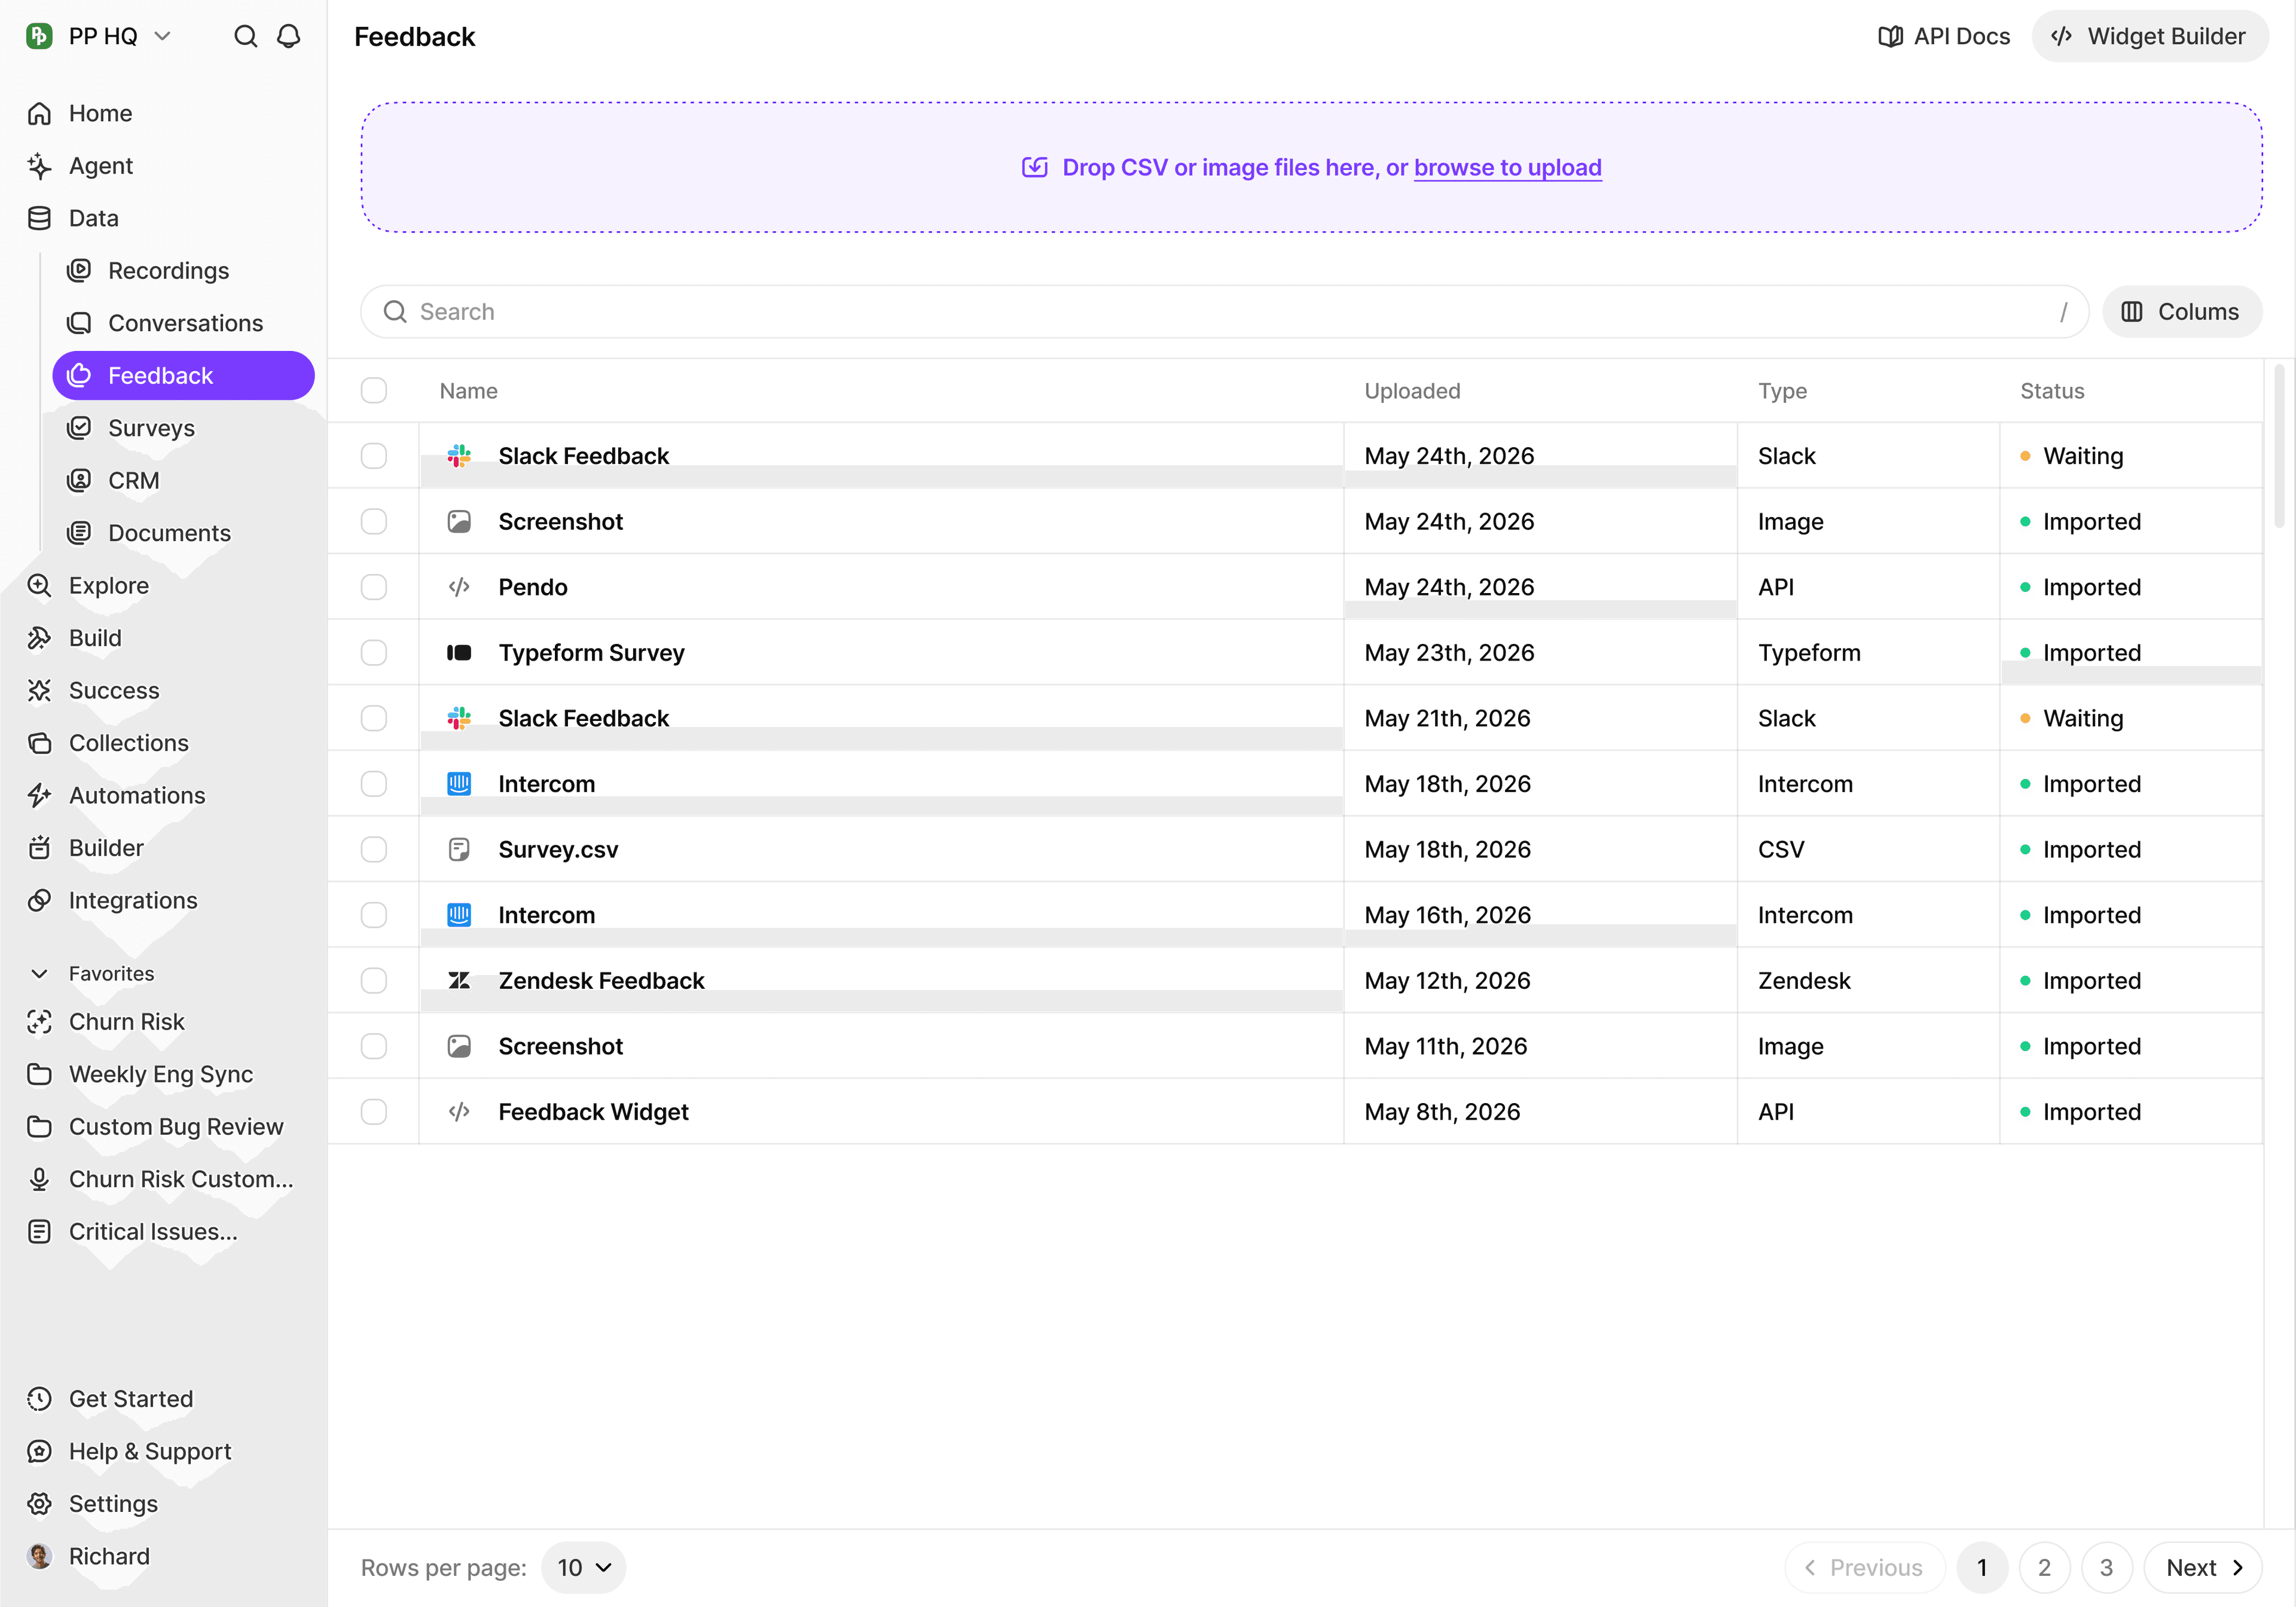
Task: Open the Colums column picker
Action: (x=2182, y=312)
